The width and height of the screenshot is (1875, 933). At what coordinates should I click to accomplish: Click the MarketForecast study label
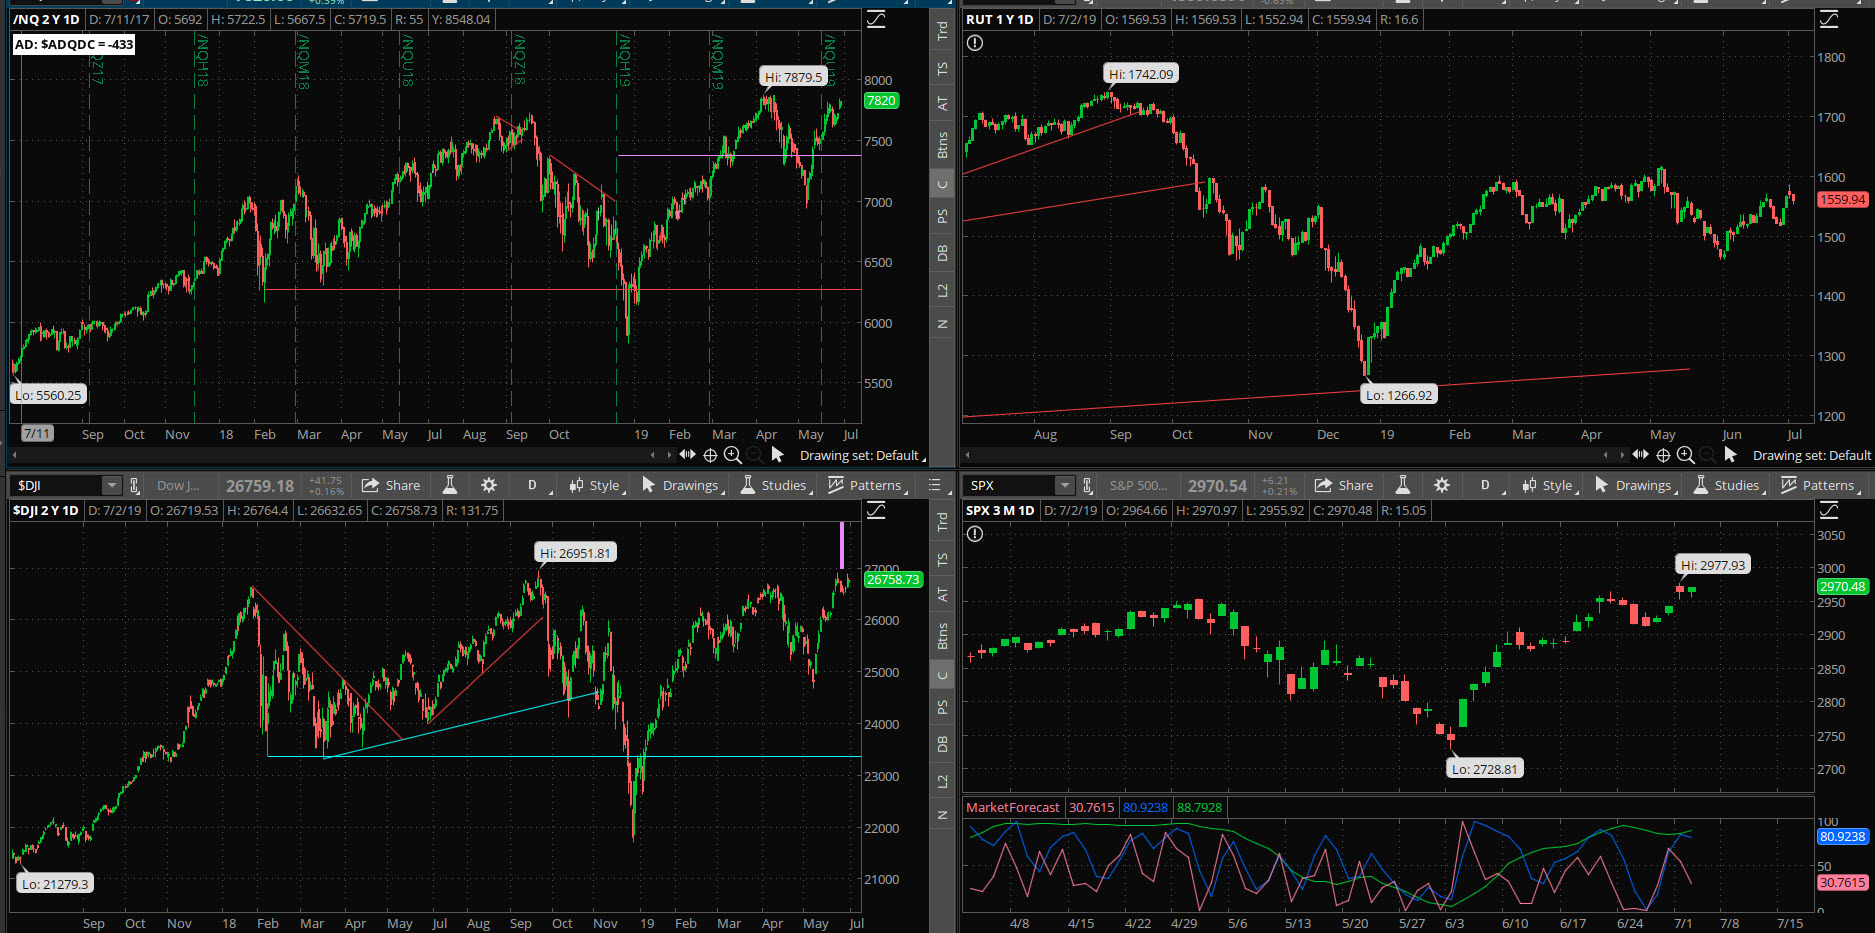click(x=1012, y=807)
